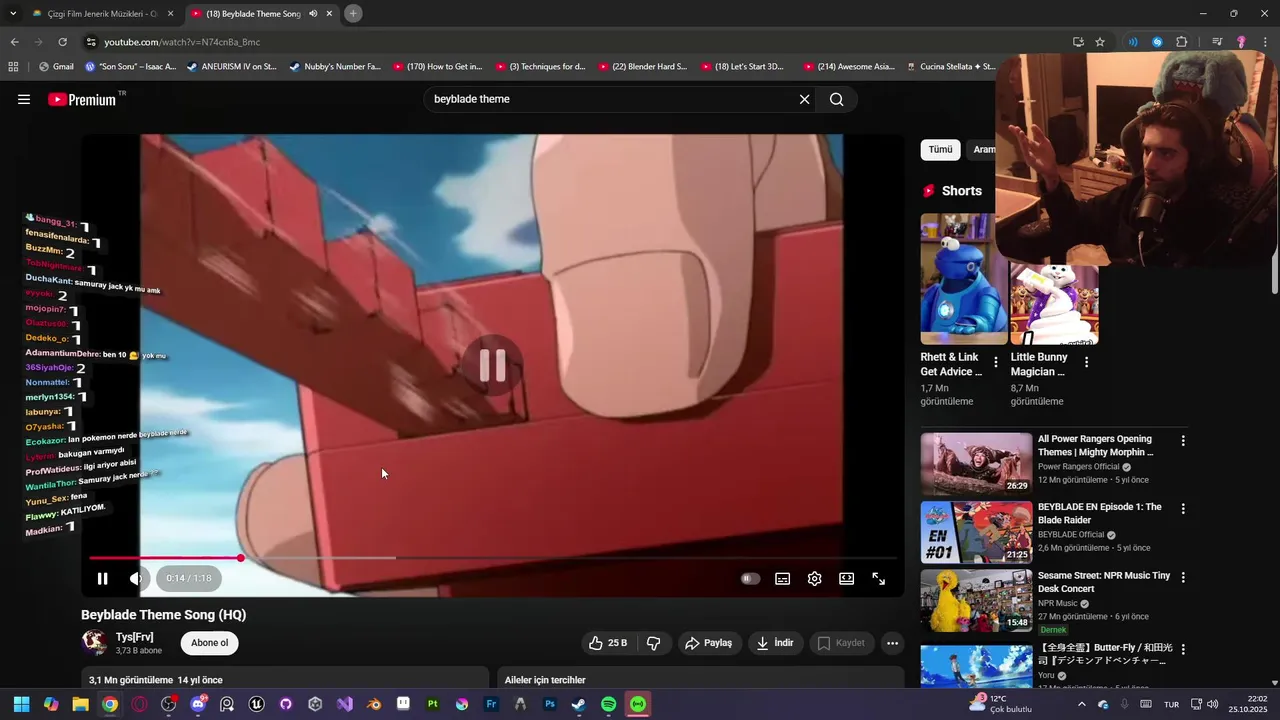
Task: Open player settings gear
Action: [x=815, y=578]
